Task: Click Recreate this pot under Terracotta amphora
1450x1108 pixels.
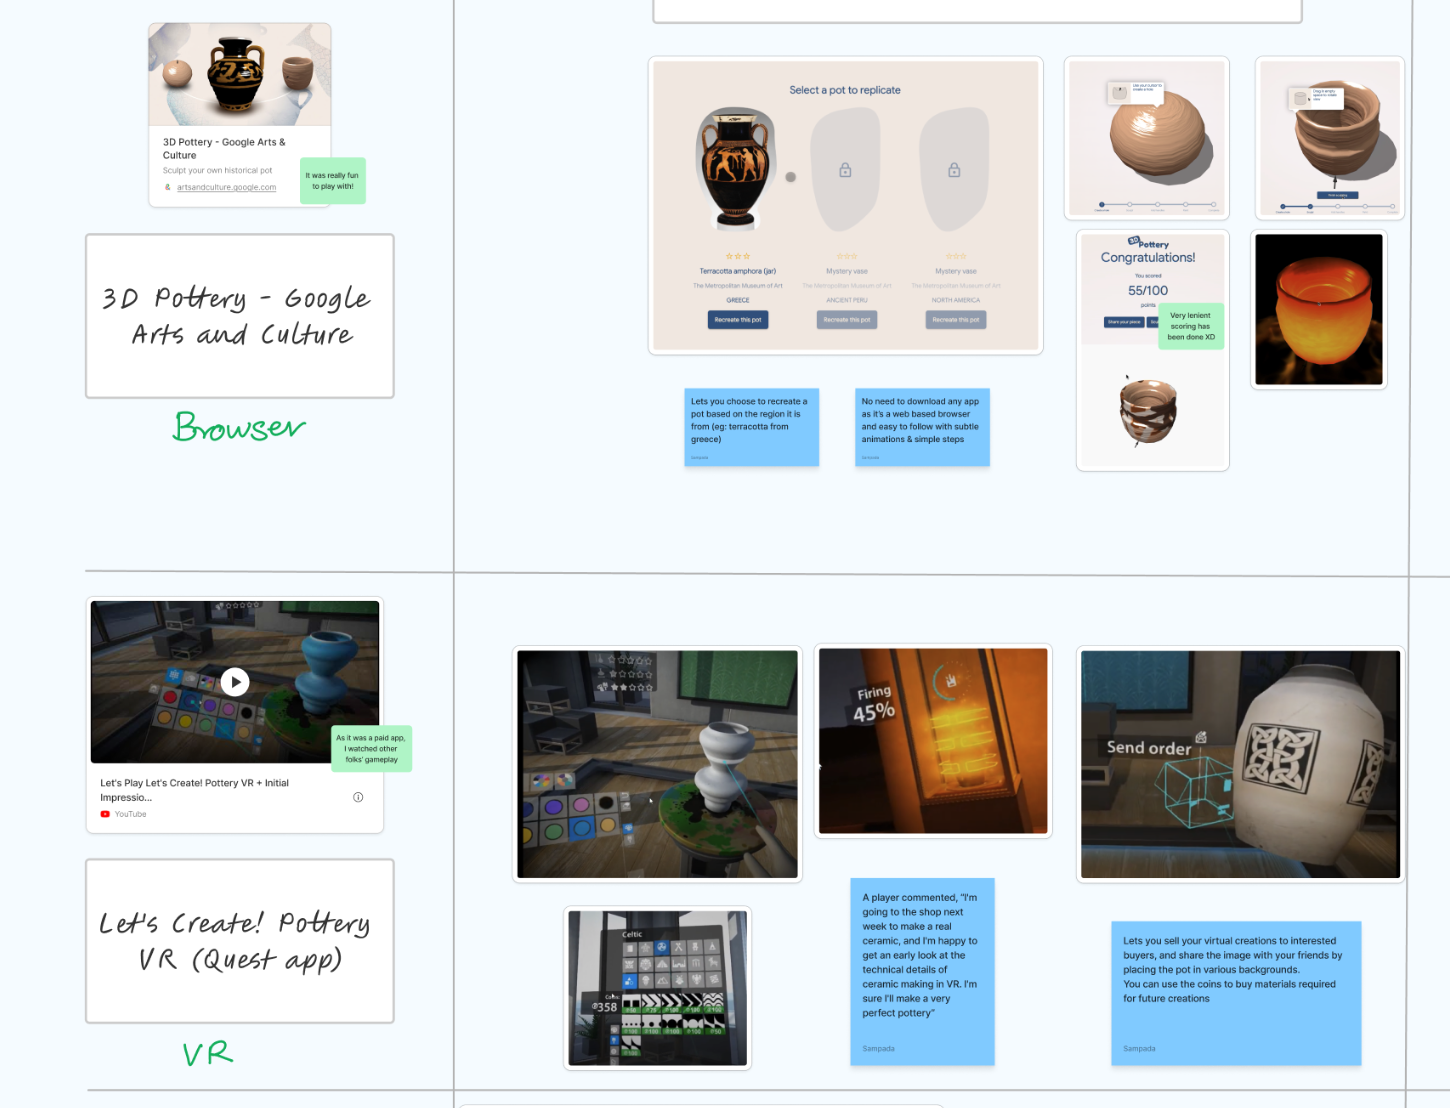Action: point(738,320)
